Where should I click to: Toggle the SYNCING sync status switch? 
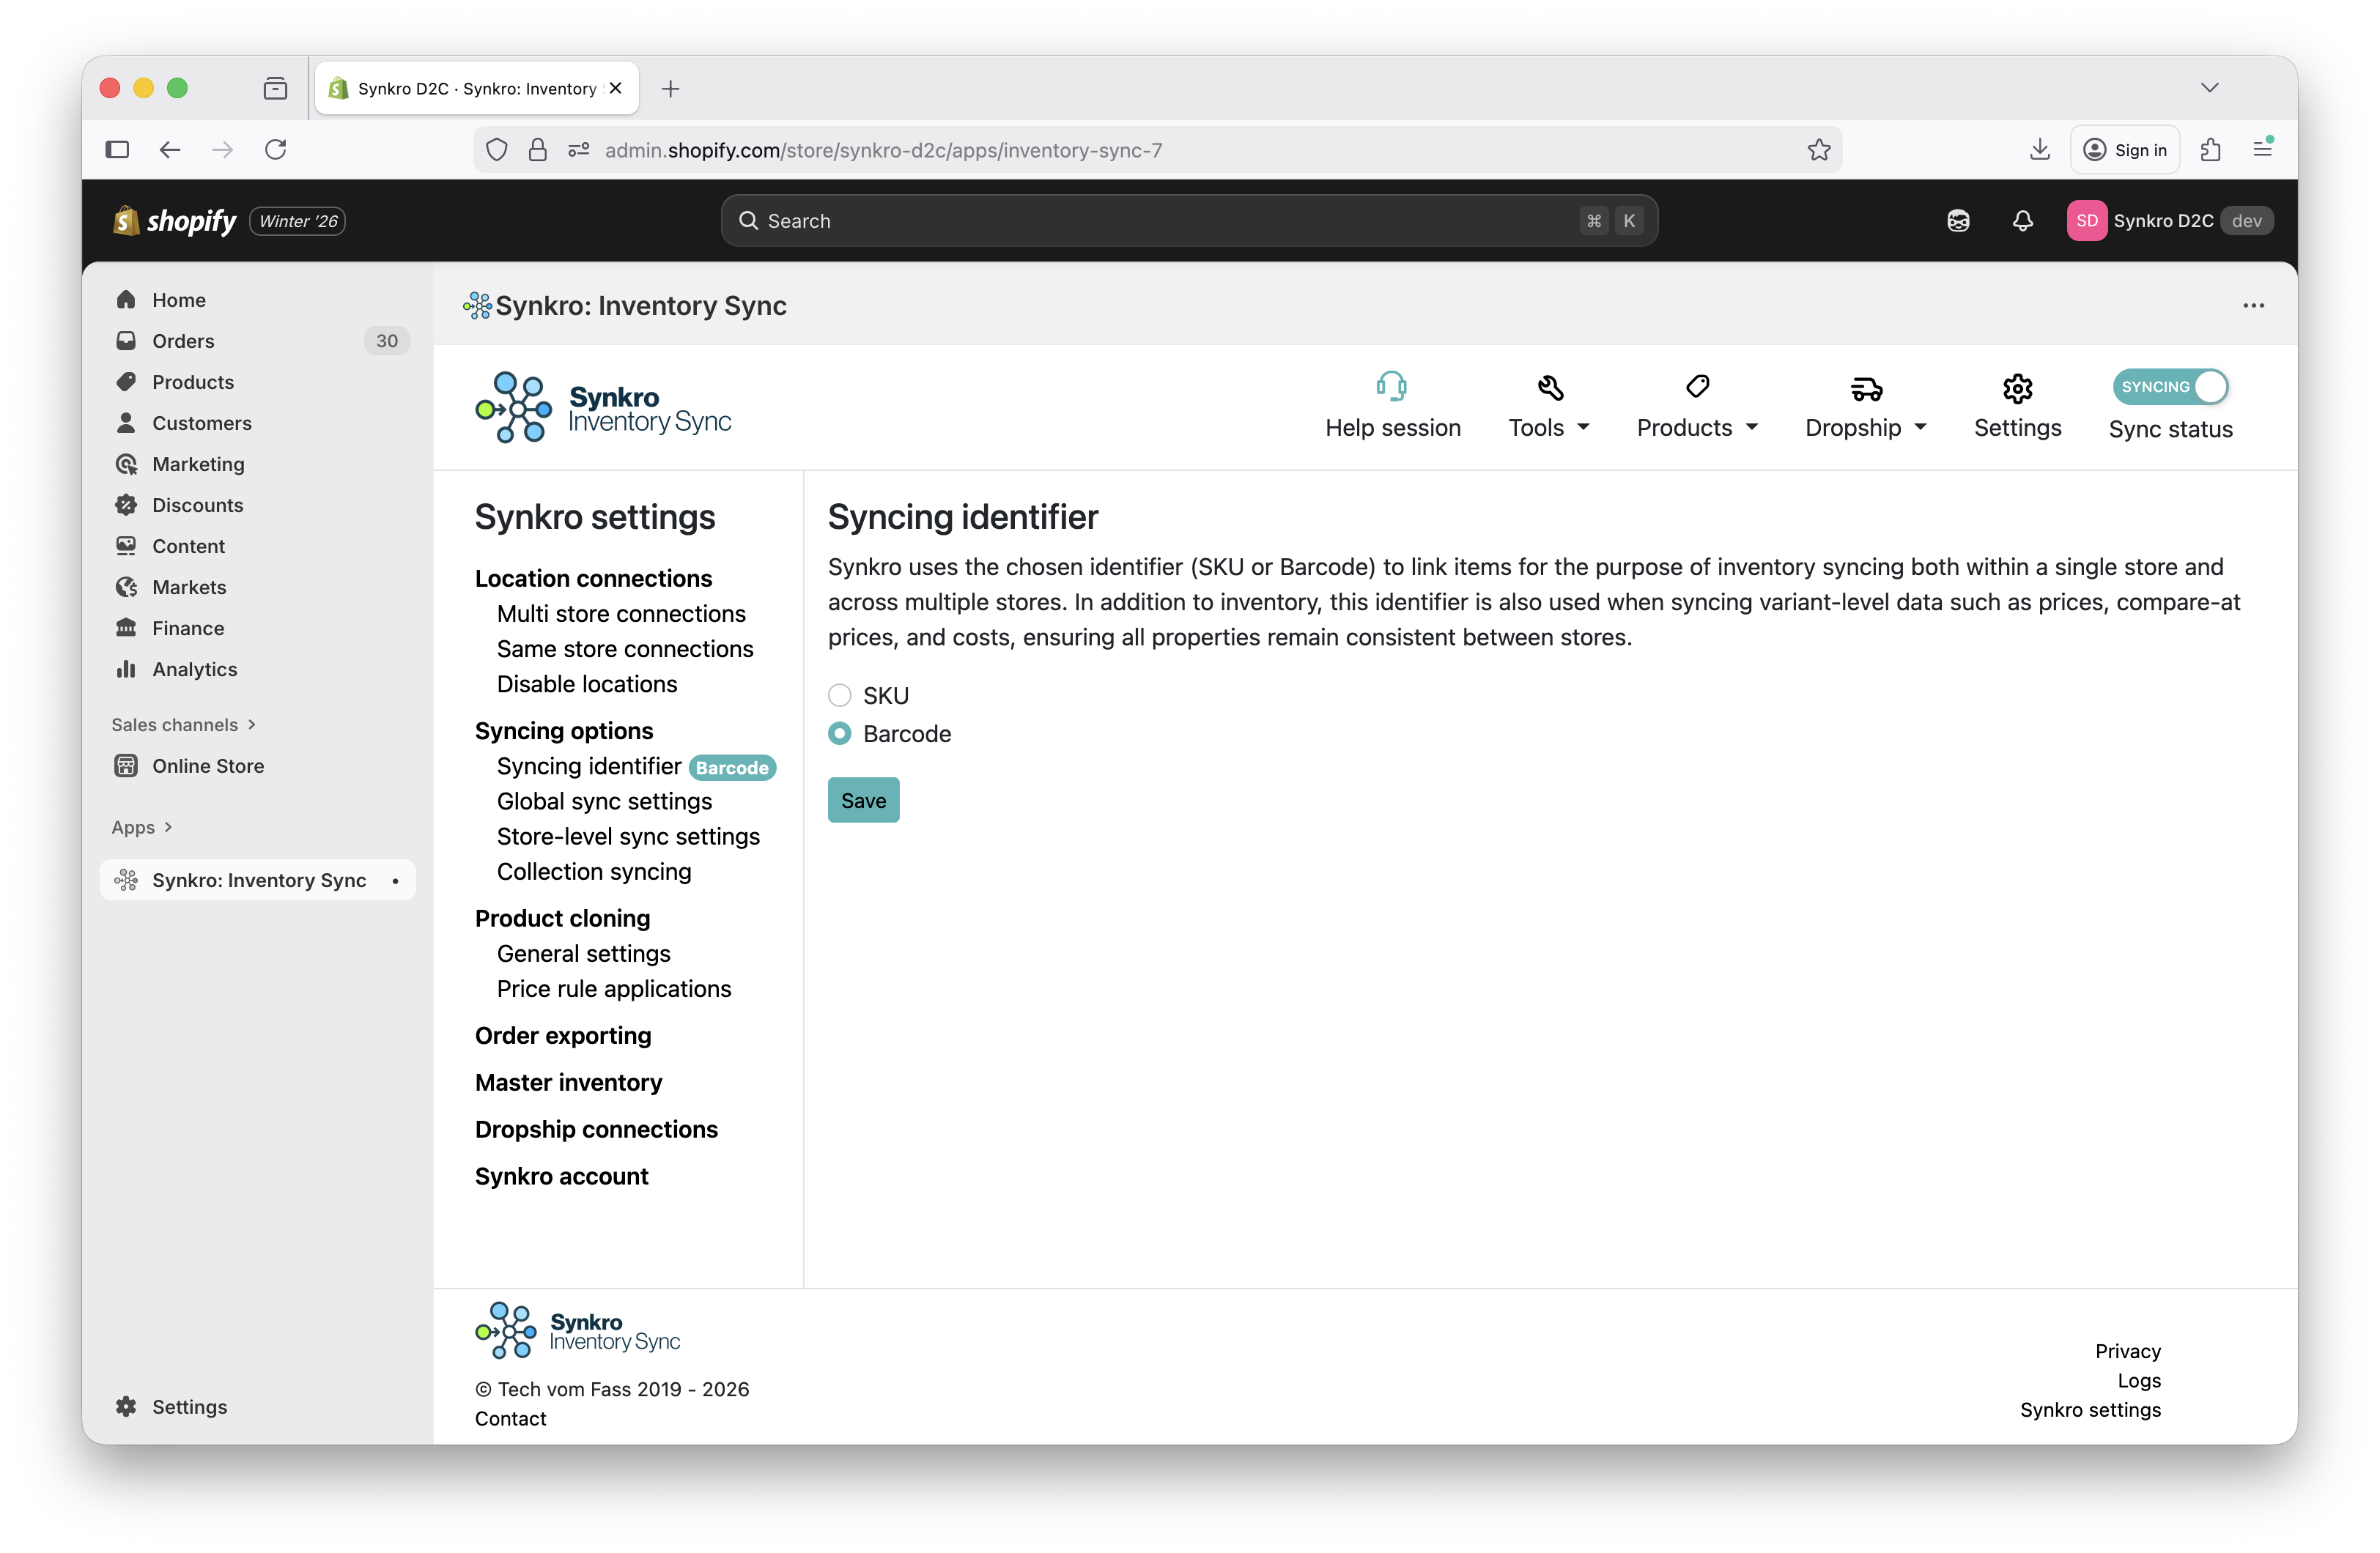coord(2169,387)
